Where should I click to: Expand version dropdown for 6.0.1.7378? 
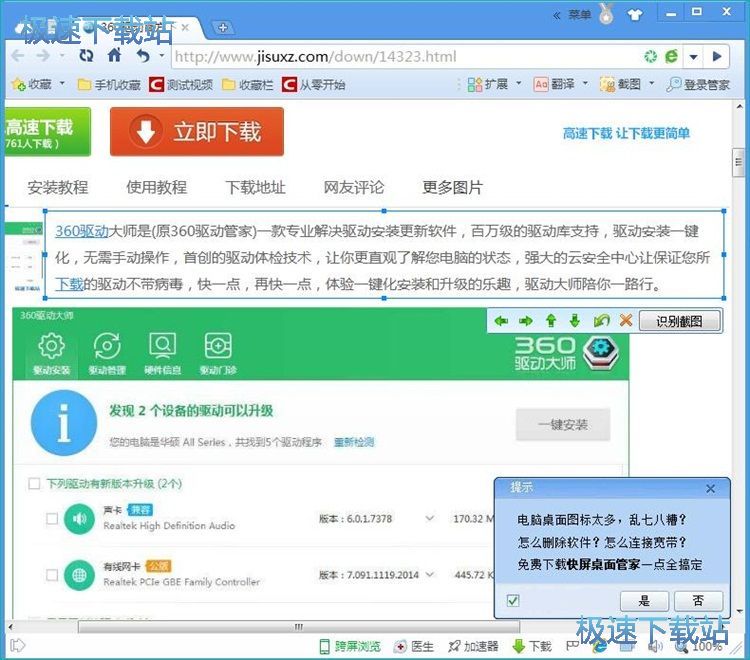coord(430,518)
